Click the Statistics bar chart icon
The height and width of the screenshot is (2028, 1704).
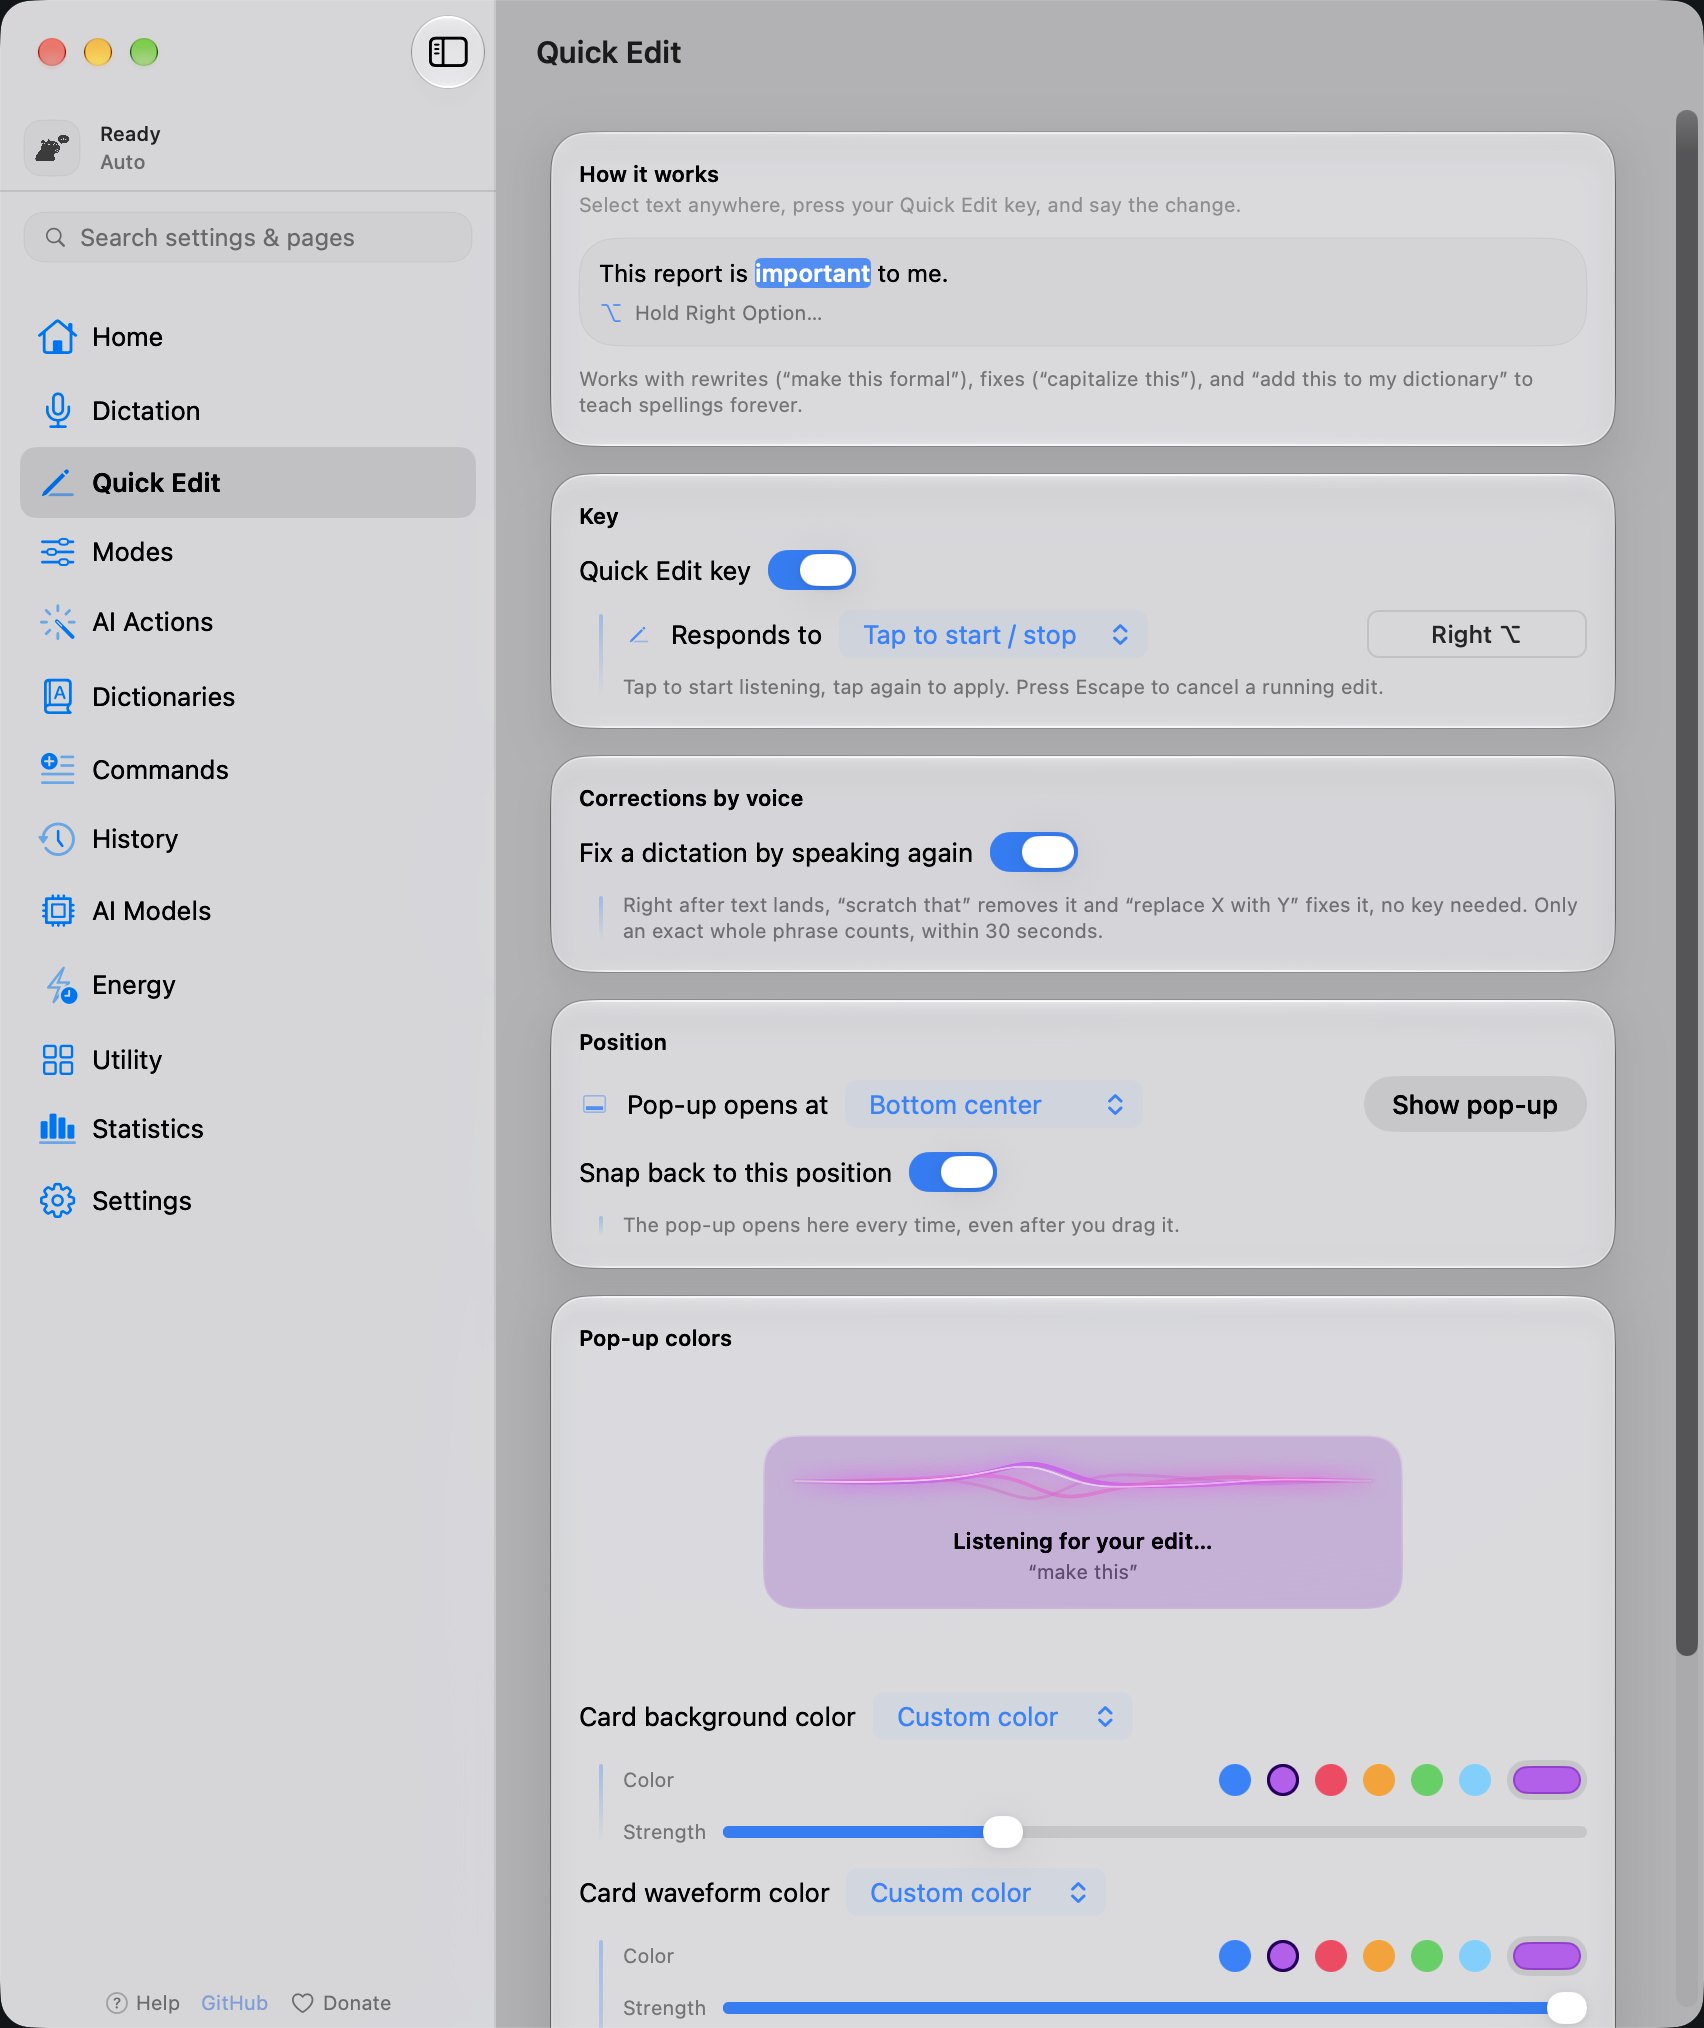57,1129
